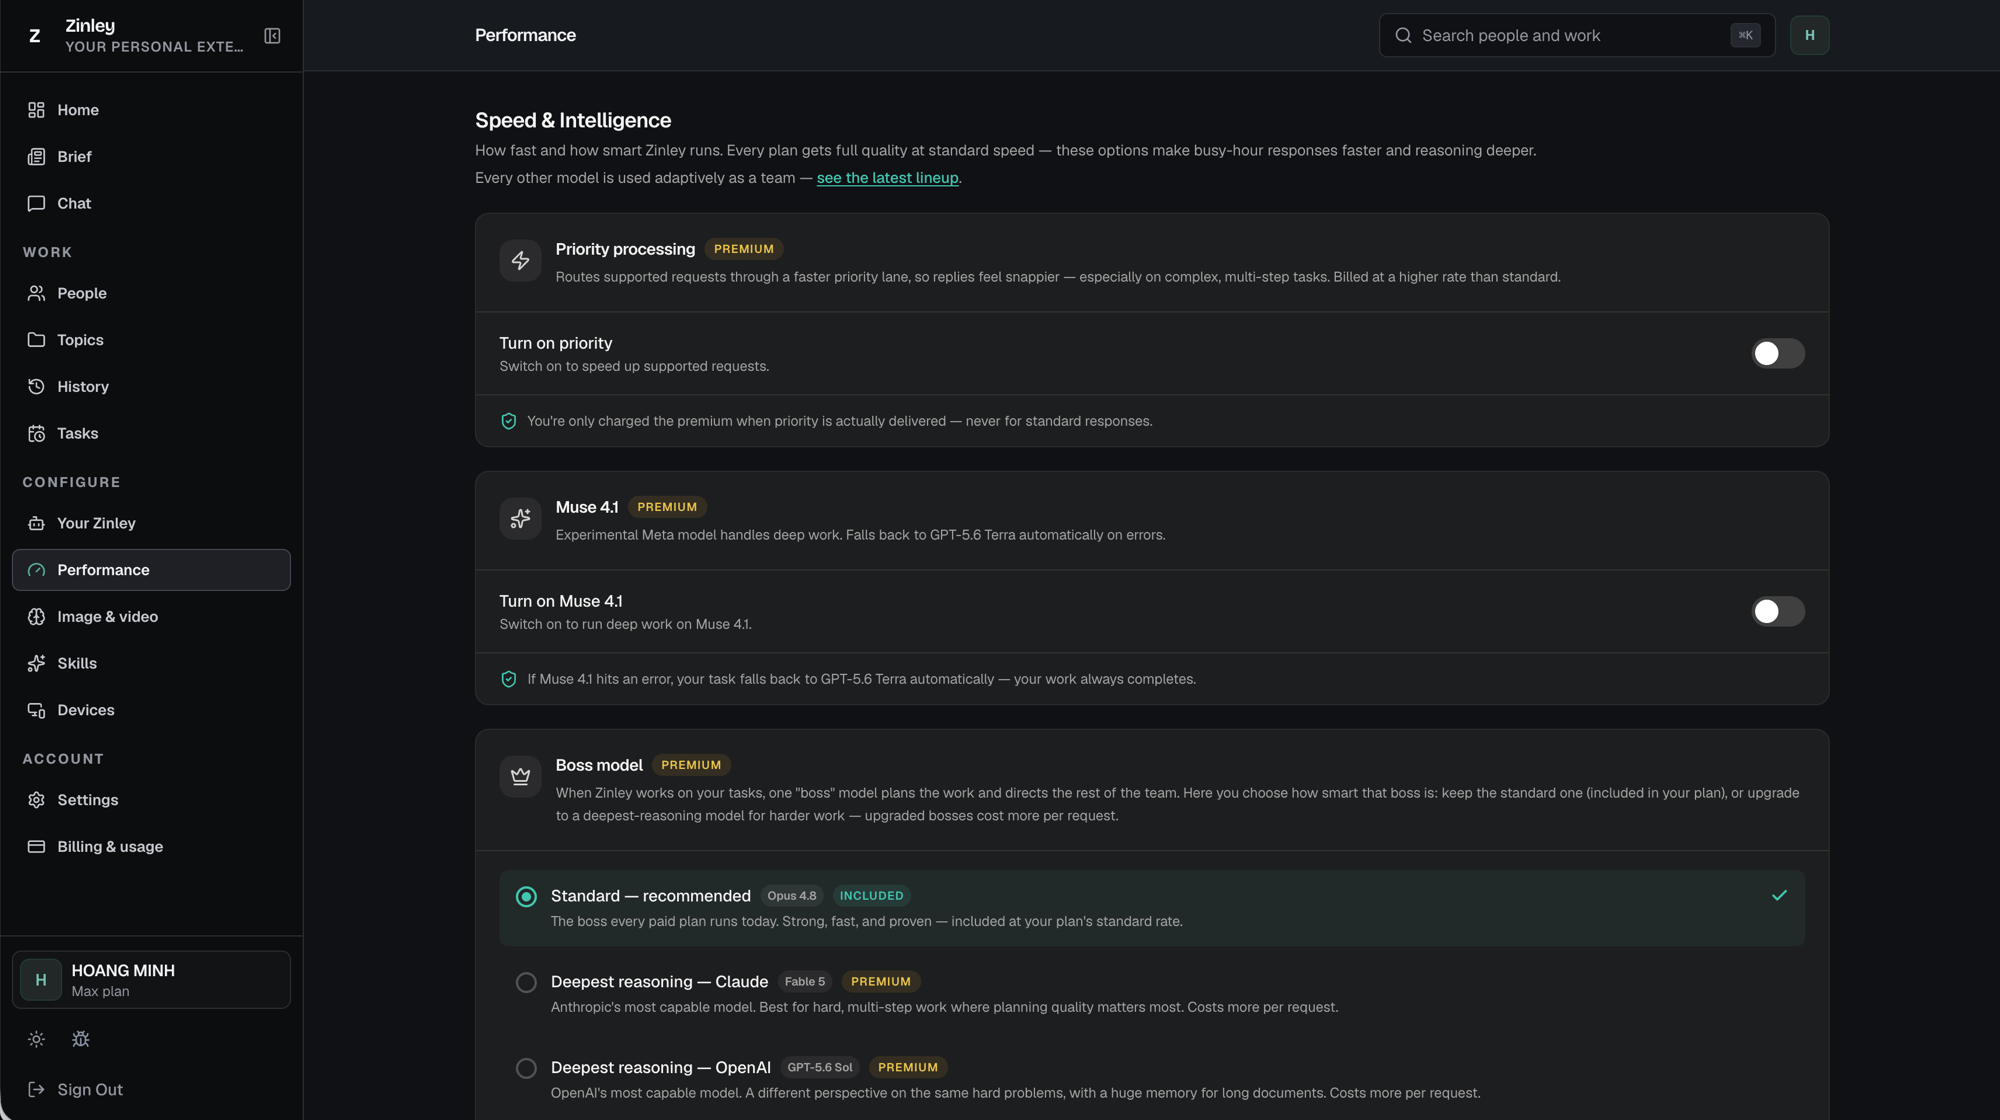Click the Fable 5 model tag

tap(805, 982)
